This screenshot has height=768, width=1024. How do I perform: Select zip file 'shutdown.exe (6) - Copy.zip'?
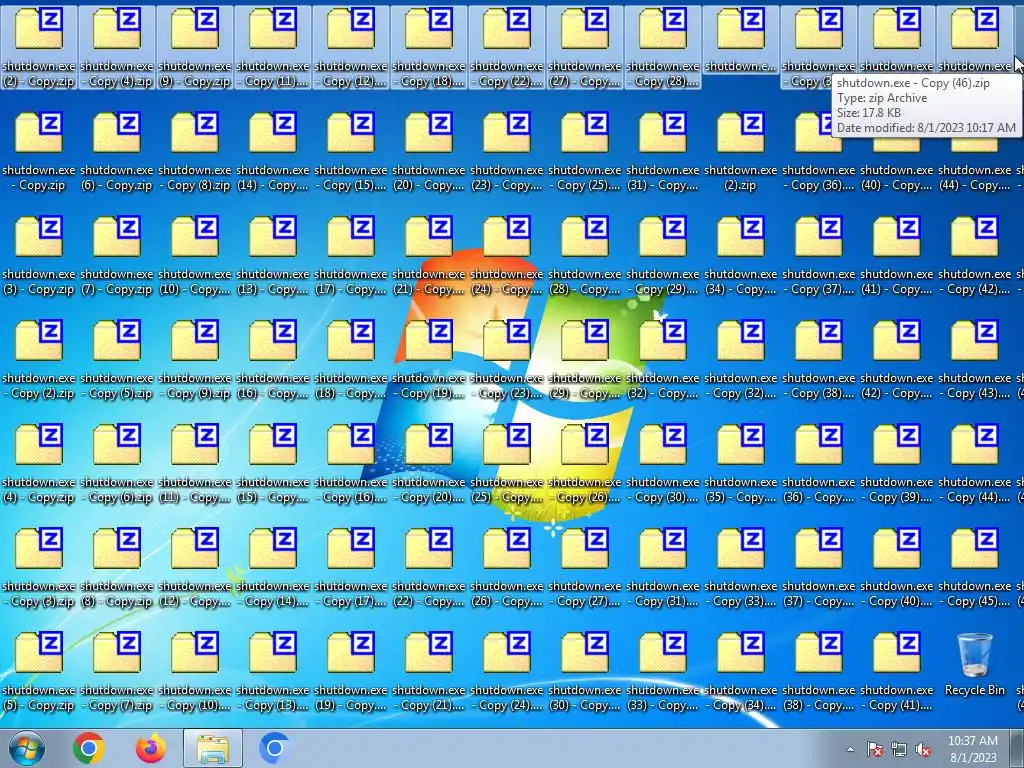117,152
